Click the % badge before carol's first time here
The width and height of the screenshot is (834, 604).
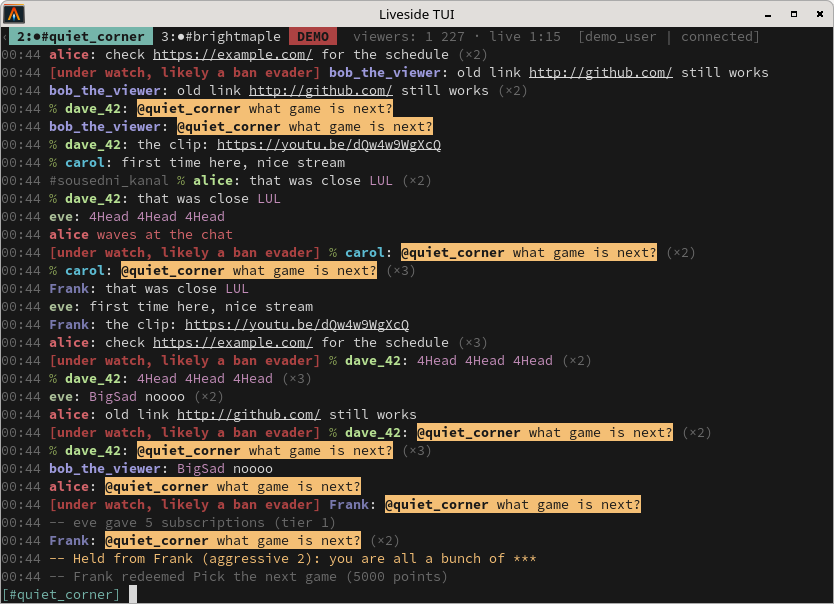[53, 163]
